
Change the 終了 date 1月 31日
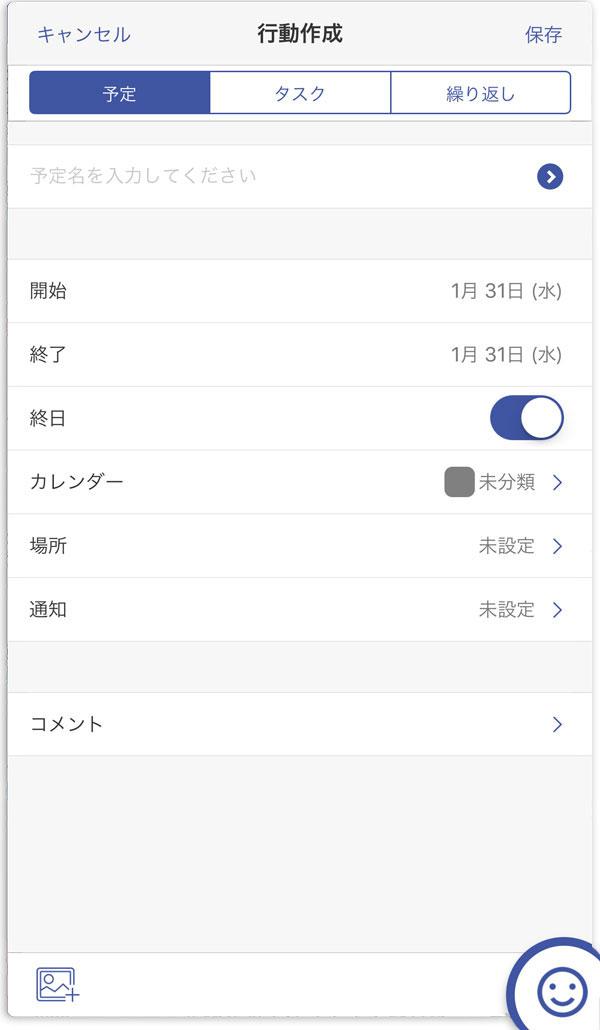click(x=506, y=355)
